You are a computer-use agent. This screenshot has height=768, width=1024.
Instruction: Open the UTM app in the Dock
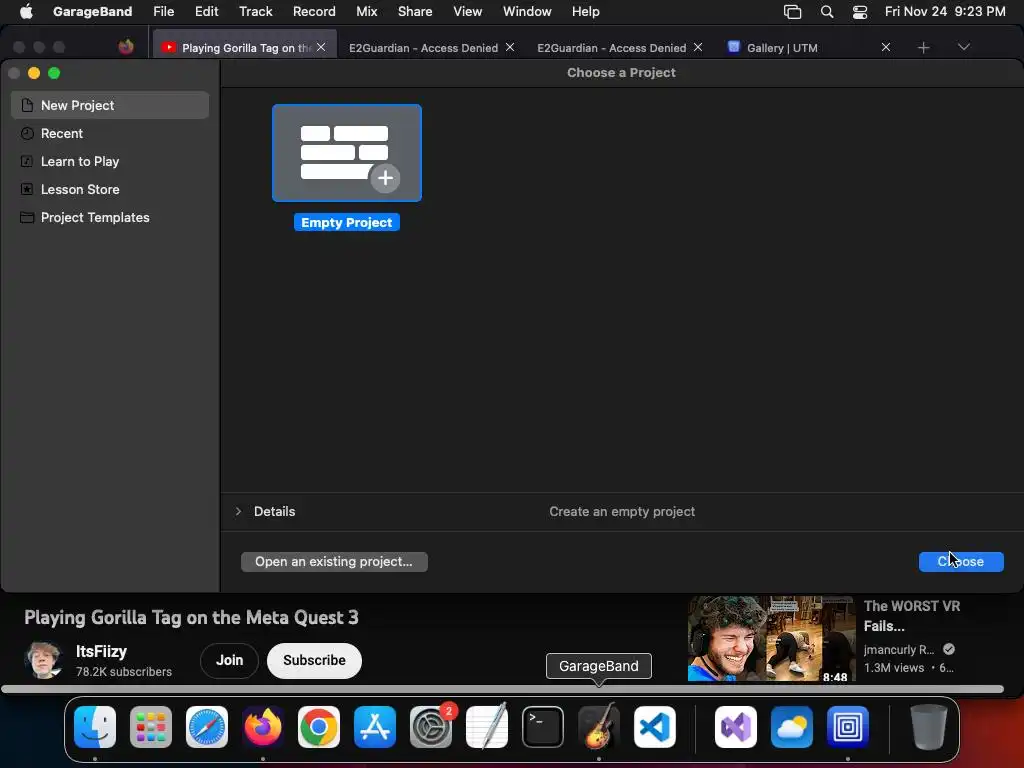pos(848,727)
